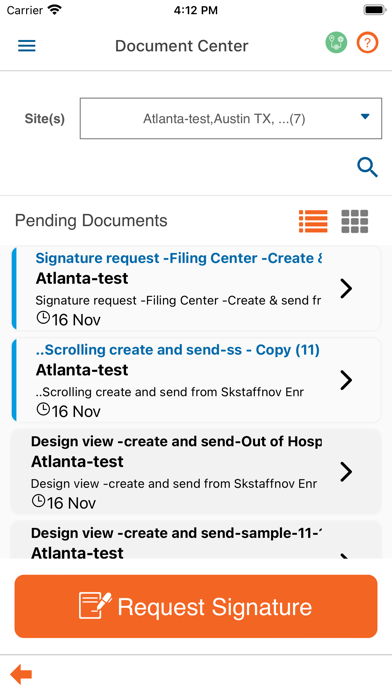Switch to grid view layout

point(354,221)
